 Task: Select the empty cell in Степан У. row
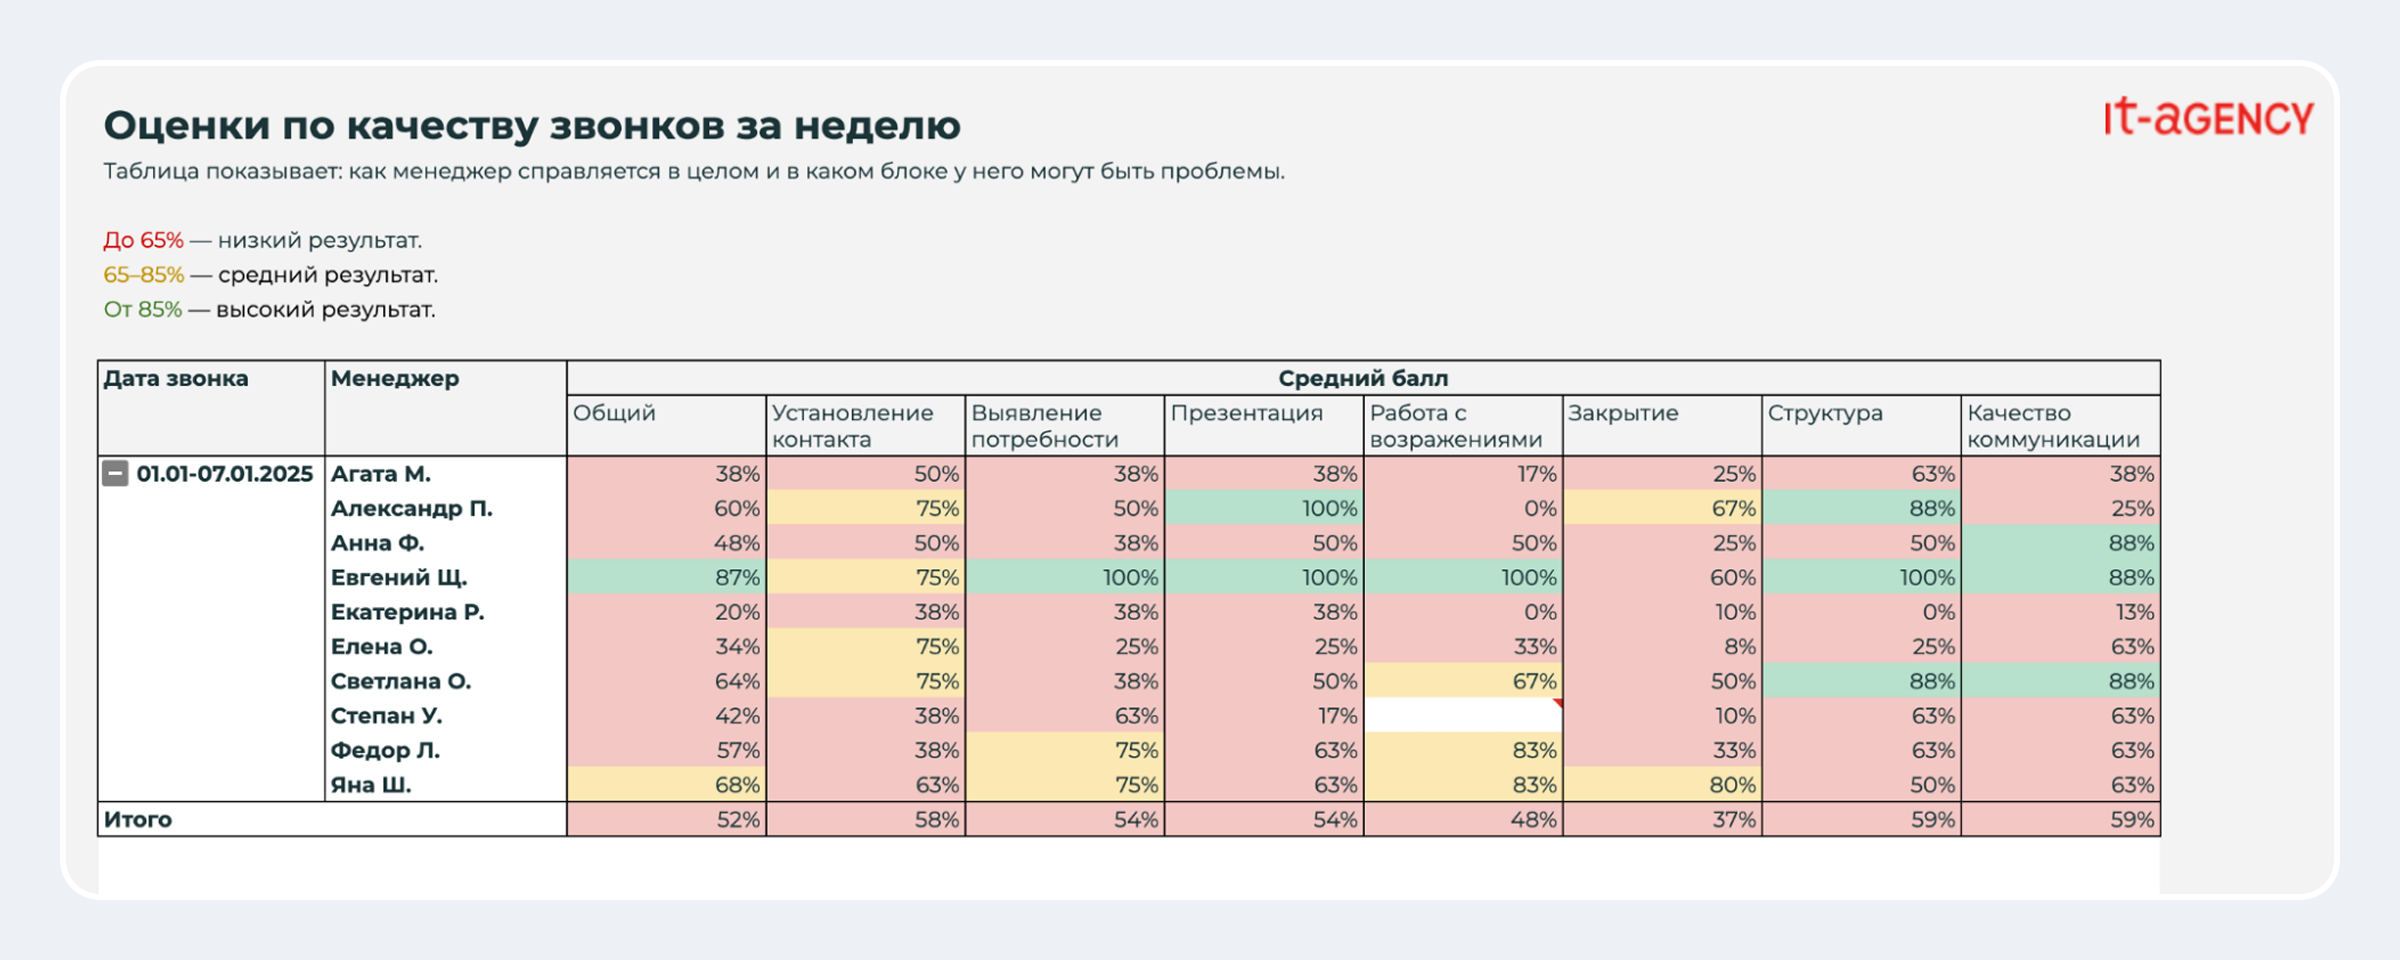(1462, 715)
